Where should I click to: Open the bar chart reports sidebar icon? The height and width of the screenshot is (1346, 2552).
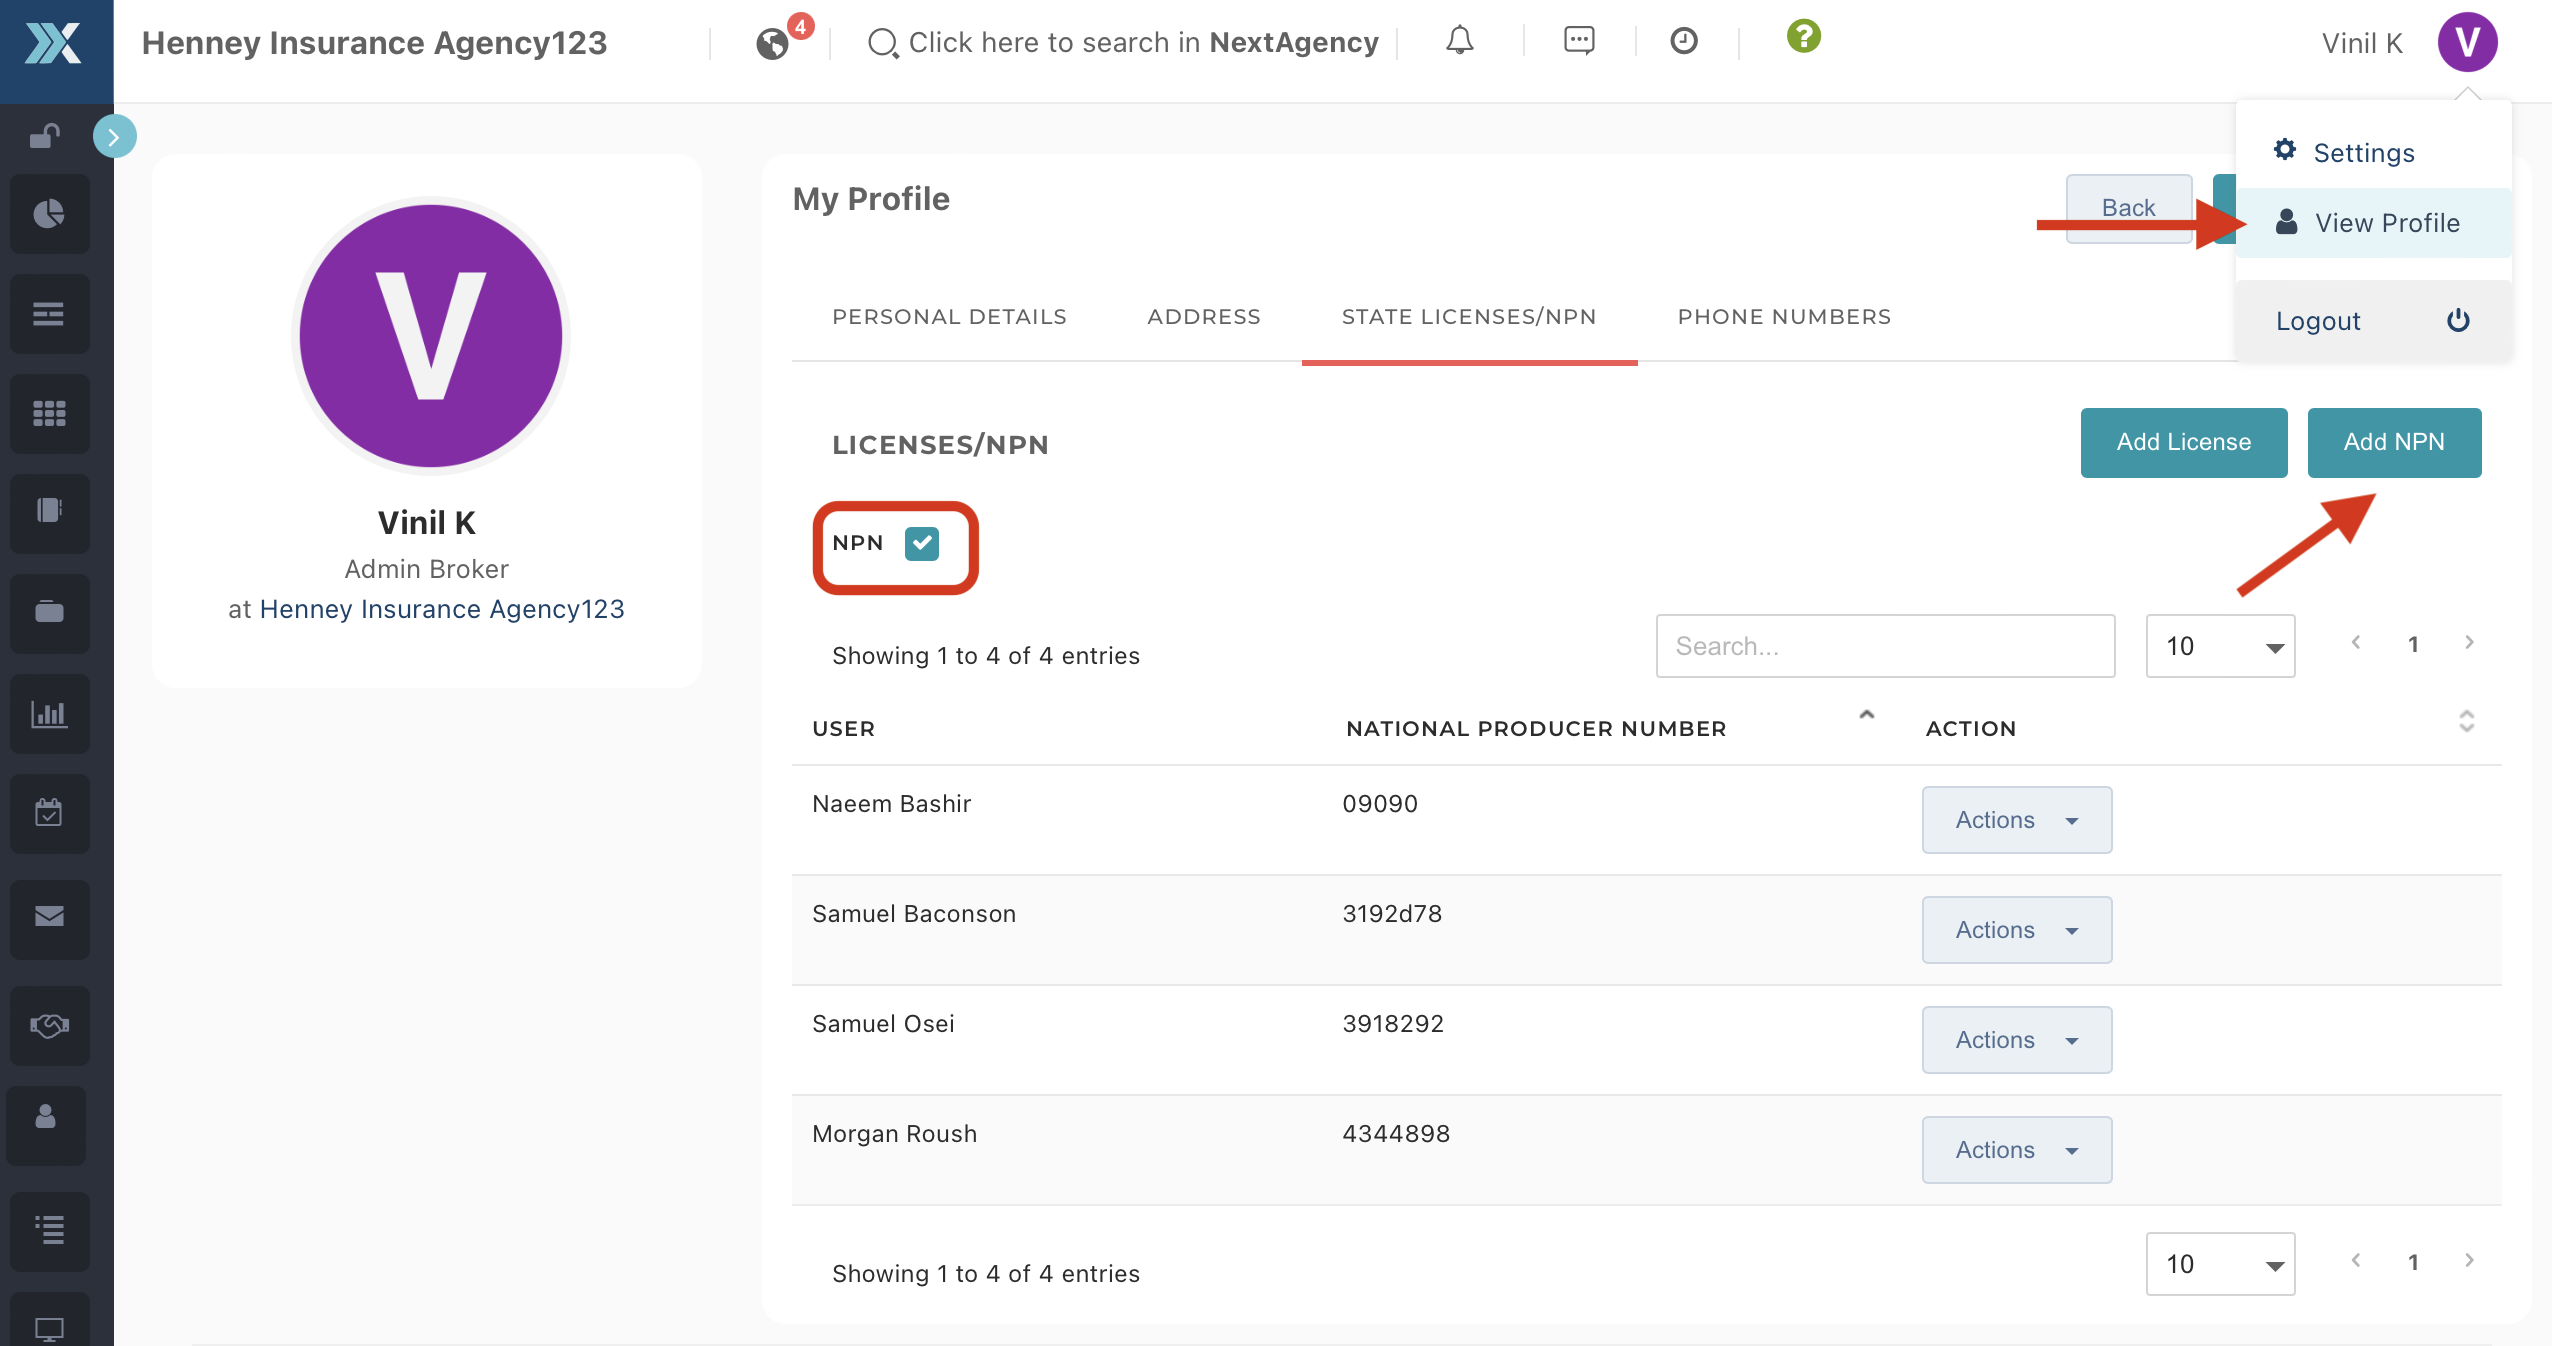coord(49,714)
